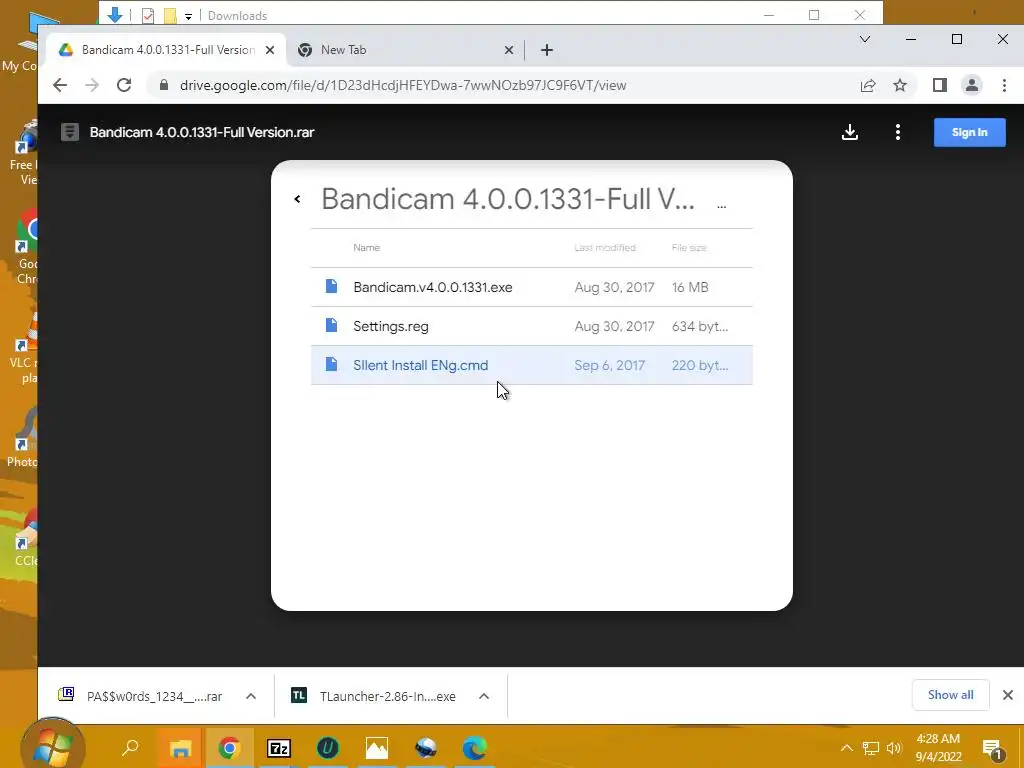Click the file icon for SIlent Install ENg.cmd

tap(332, 364)
